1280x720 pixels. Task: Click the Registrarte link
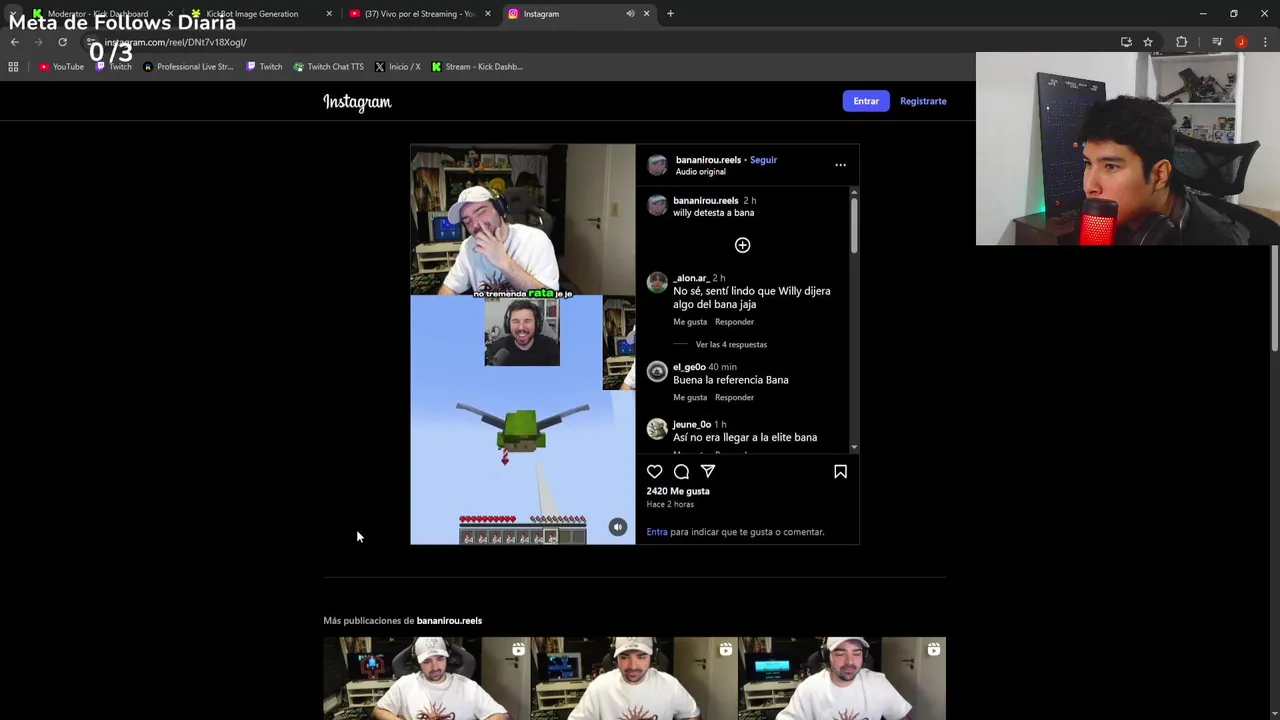pyautogui.click(x=923, y=101)
